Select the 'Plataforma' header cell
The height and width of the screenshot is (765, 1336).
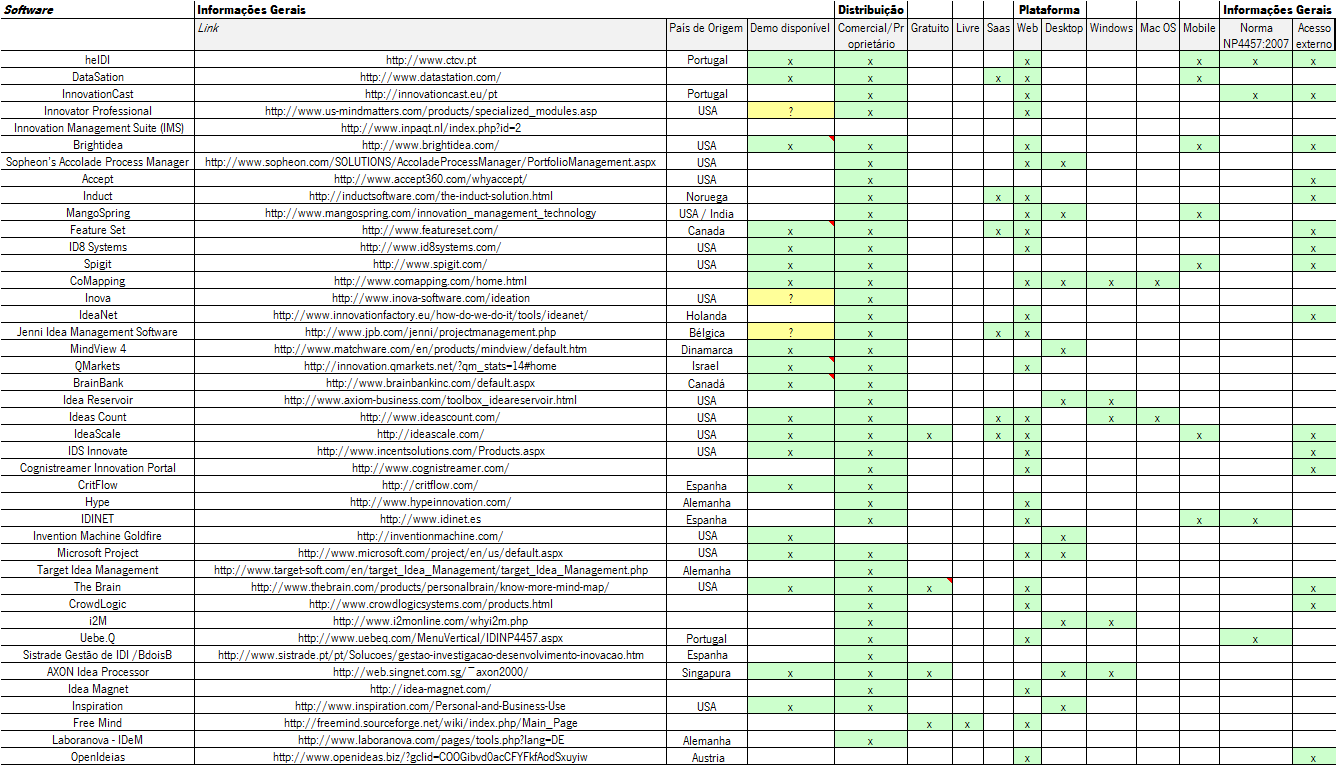click(x=1049, y=9)
